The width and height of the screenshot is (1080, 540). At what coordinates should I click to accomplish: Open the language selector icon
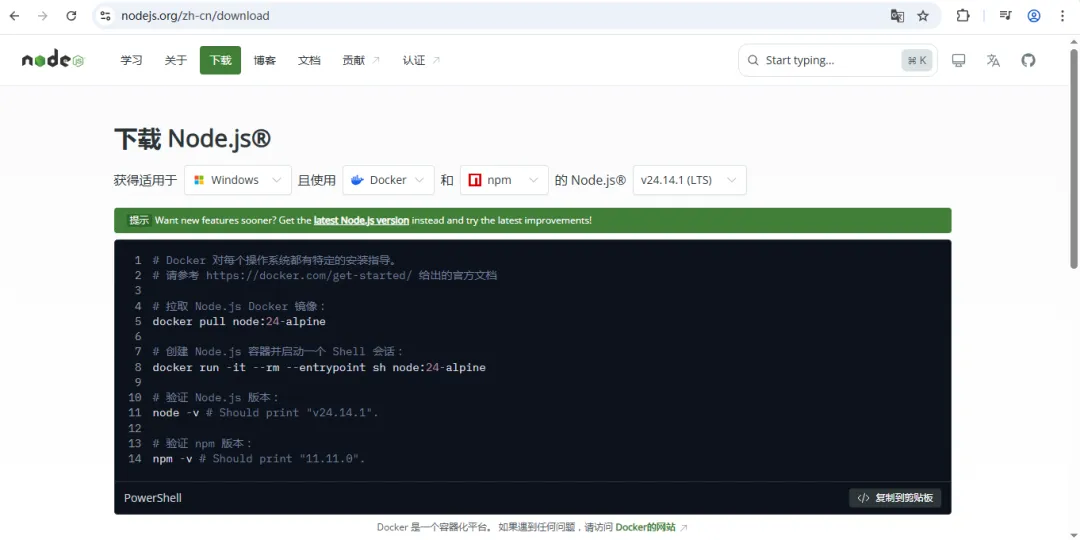pyautogui.click(x=993, y=61)
